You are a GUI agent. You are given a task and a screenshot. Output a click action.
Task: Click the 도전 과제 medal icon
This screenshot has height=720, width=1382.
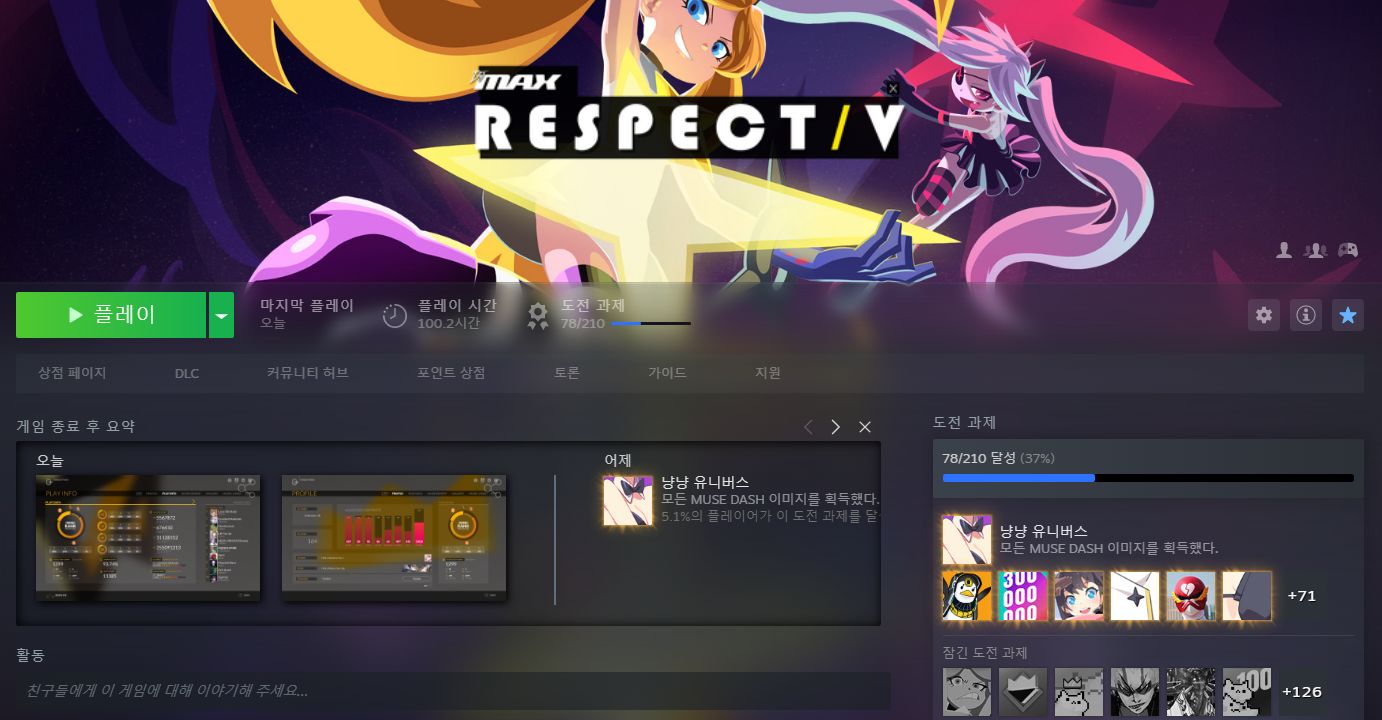click(538, 316)
